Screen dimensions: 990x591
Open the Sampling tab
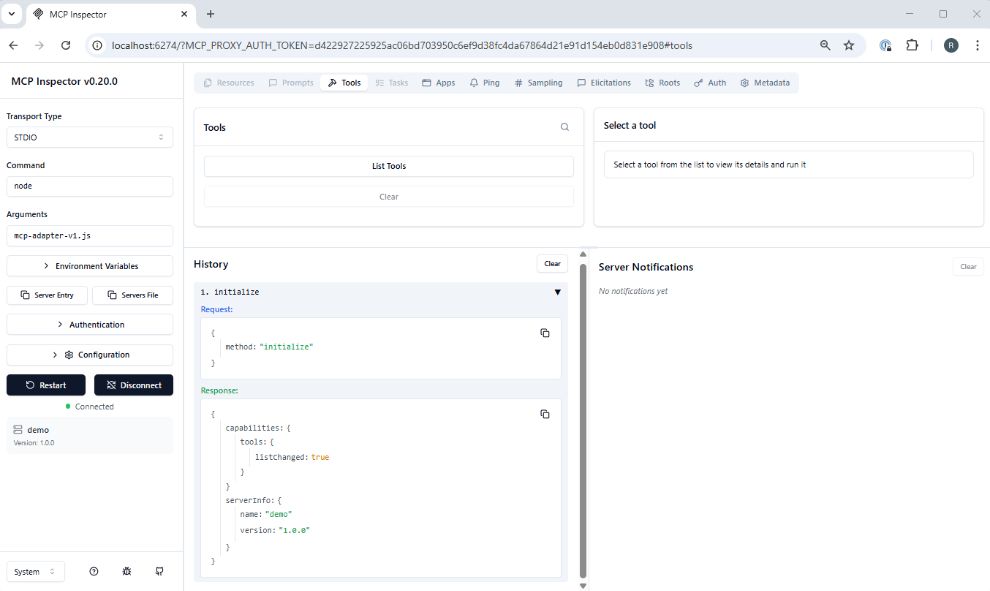click(538, 83)
